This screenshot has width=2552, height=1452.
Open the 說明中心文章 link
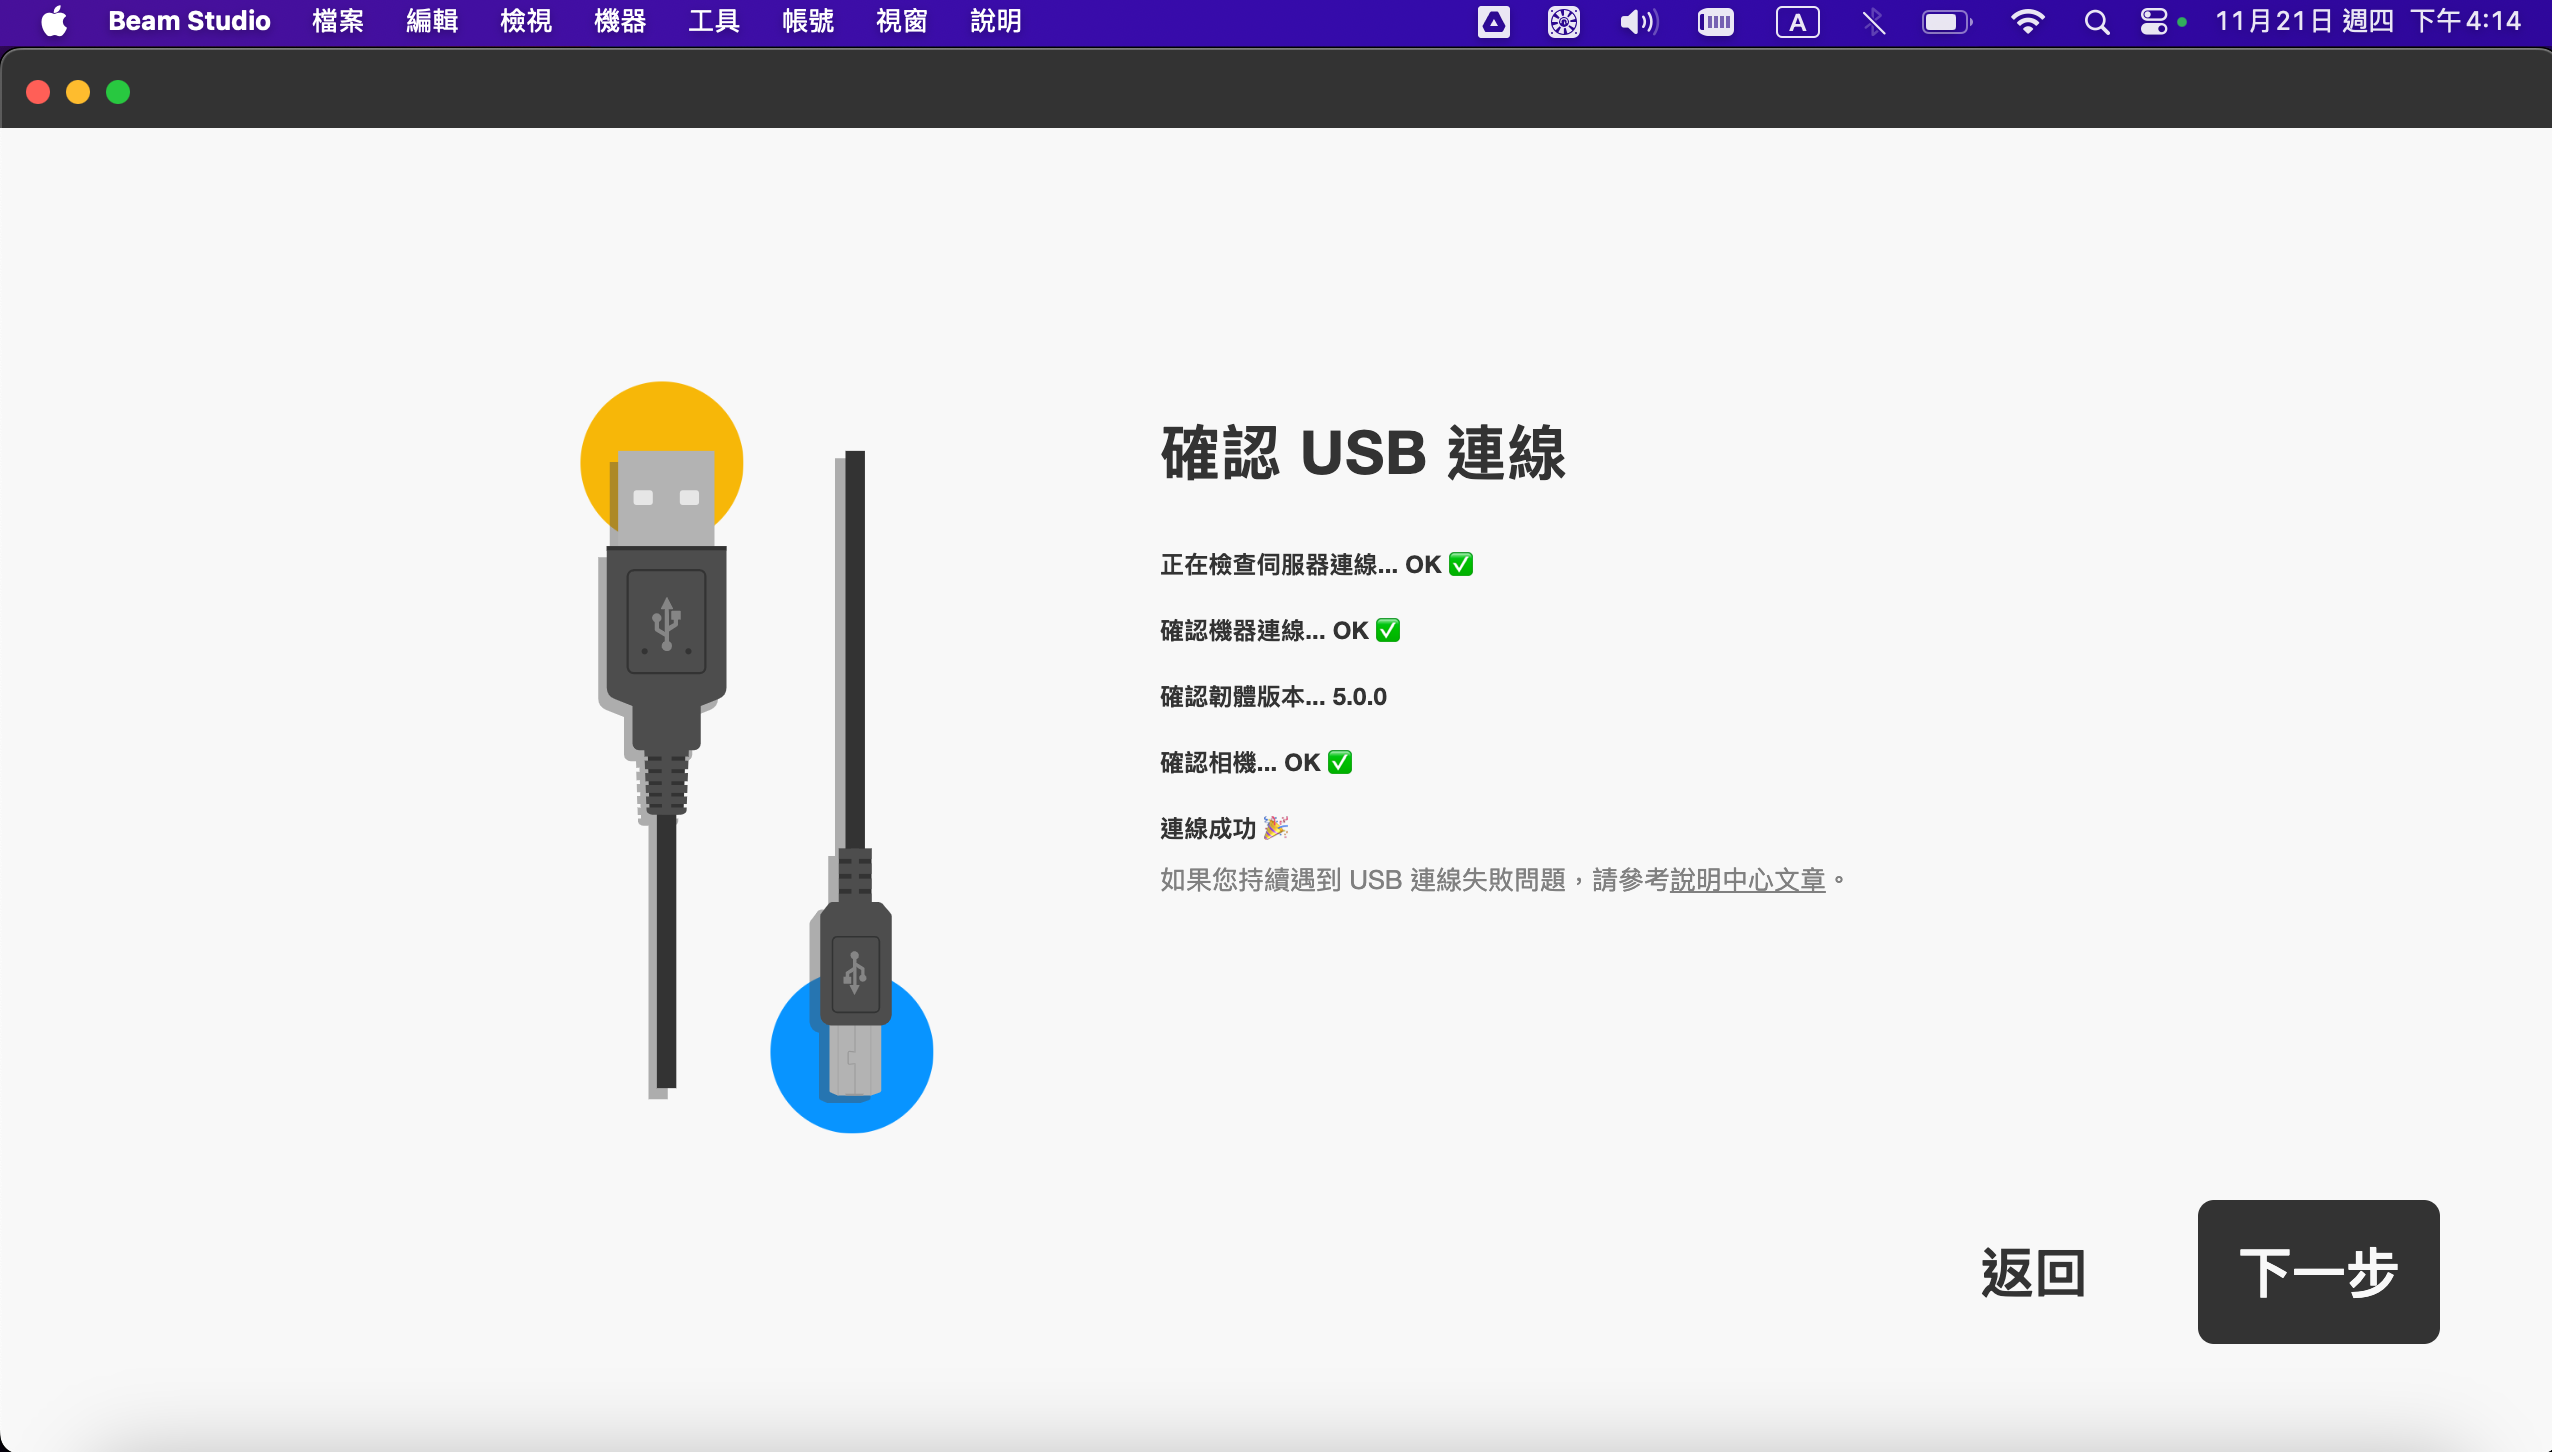[1747, 880]
